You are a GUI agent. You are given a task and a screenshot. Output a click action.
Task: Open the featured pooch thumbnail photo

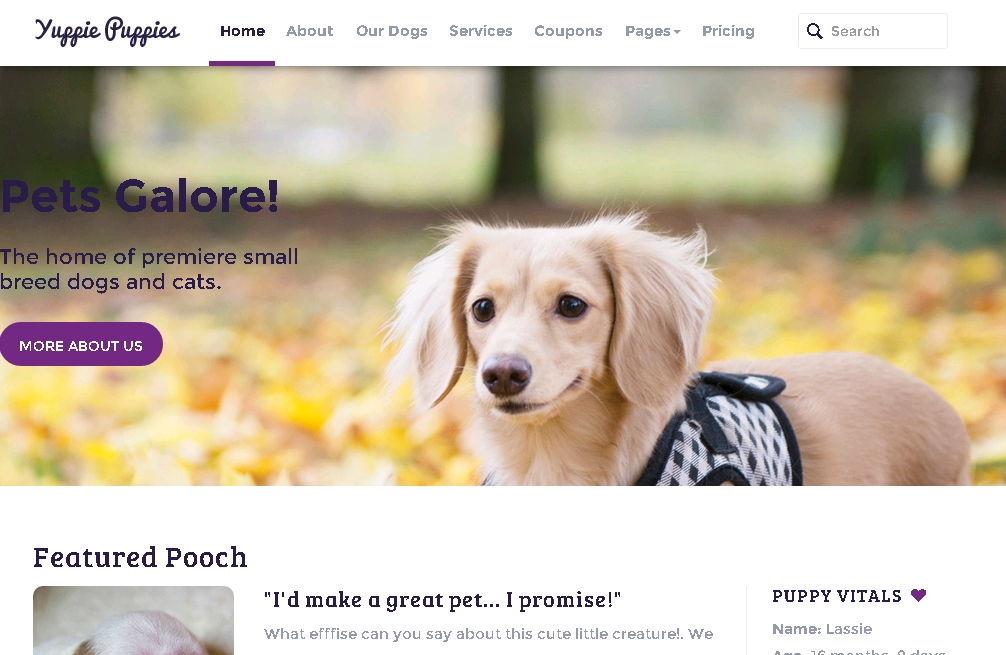[133, 620]
